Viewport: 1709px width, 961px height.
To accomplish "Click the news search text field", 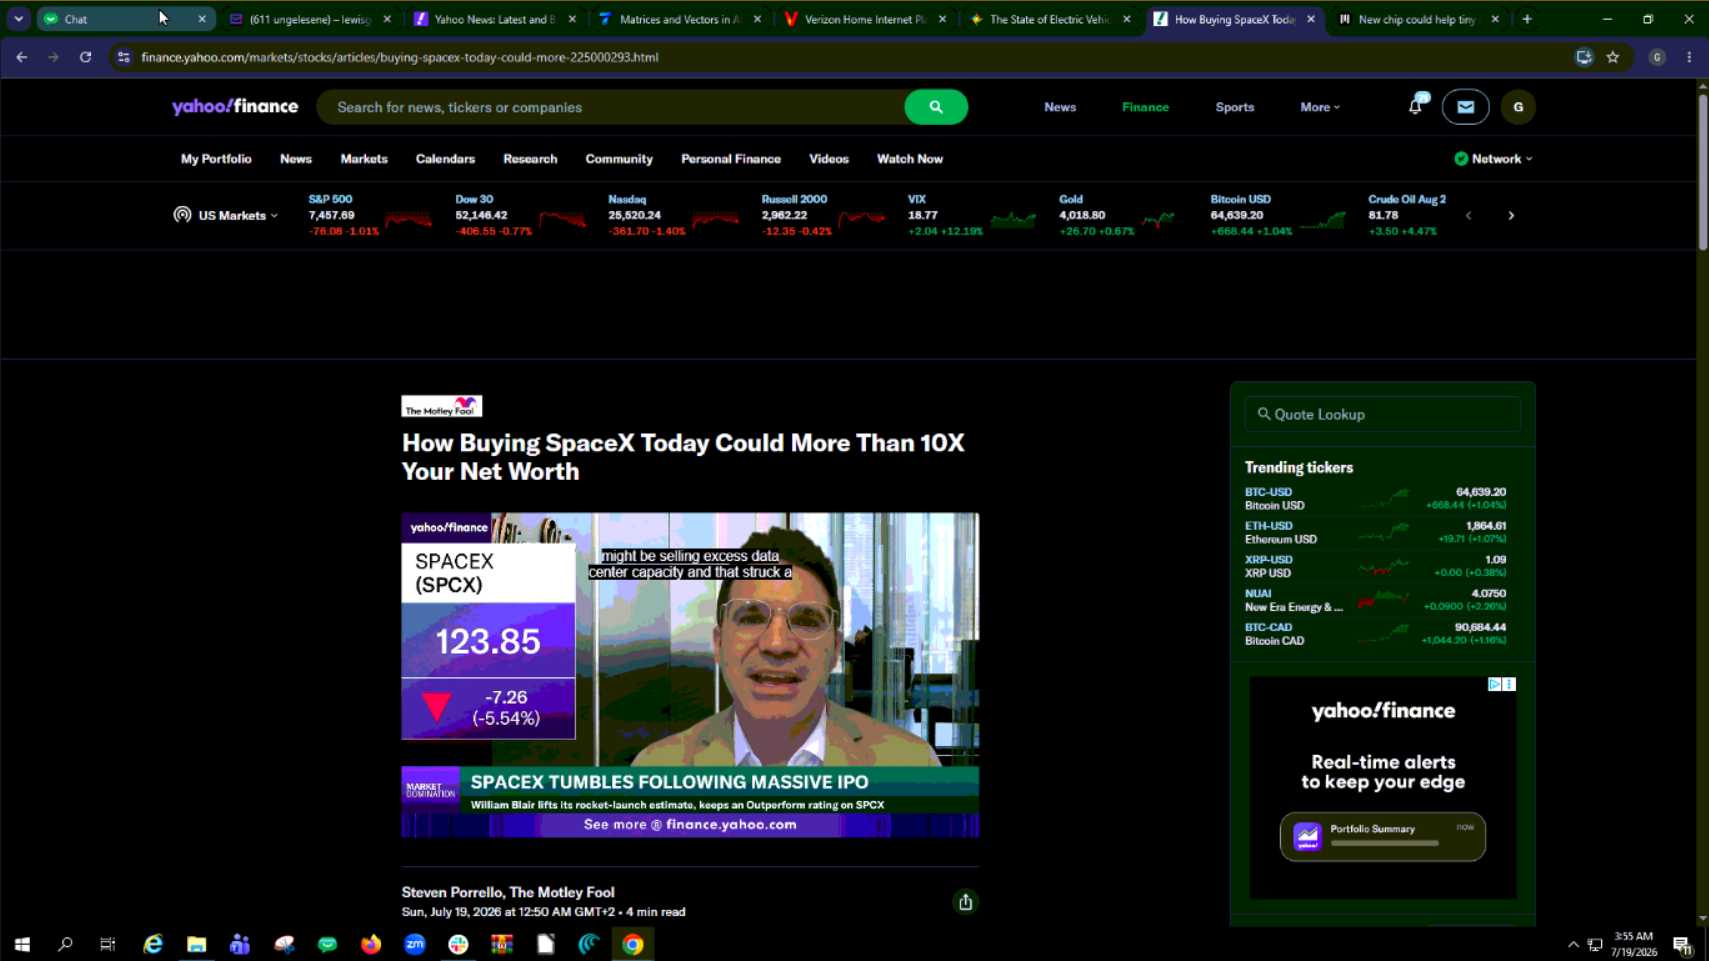I will click(x=612, y=107).
